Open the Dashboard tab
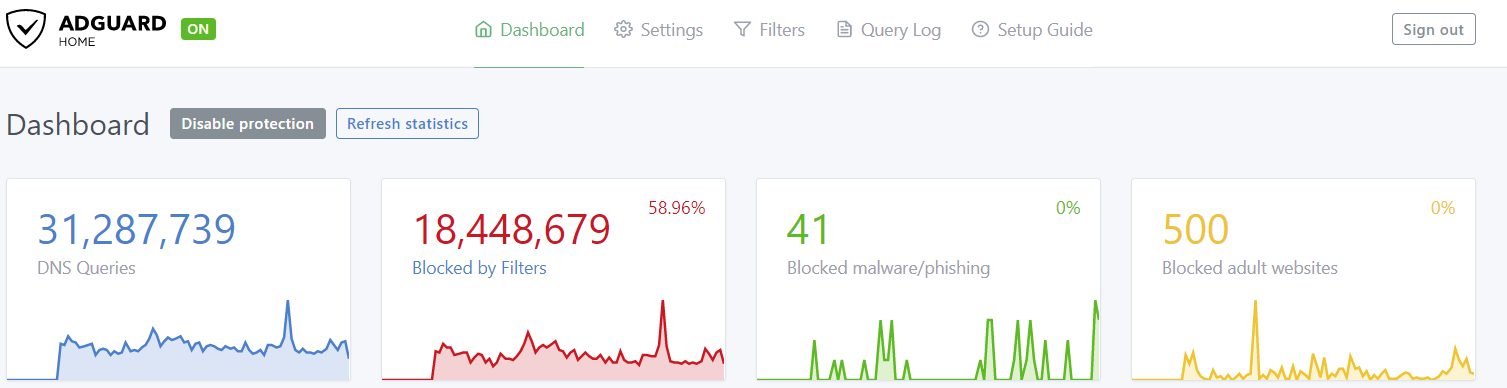The image size is (1507, 388). 529,30
